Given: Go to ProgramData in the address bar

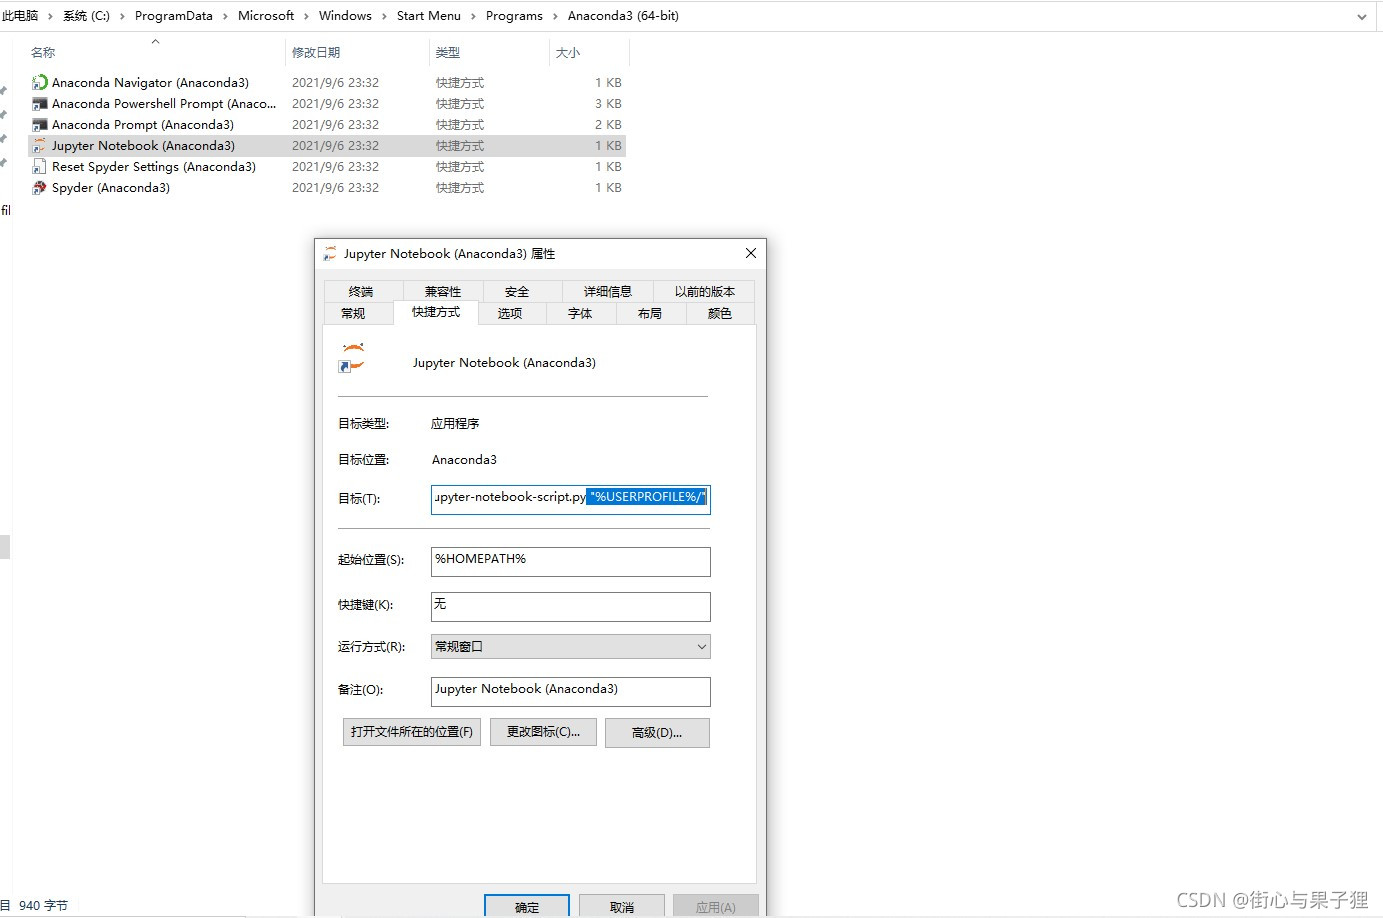Looking at the screenshot, I should tap(174, 16).
